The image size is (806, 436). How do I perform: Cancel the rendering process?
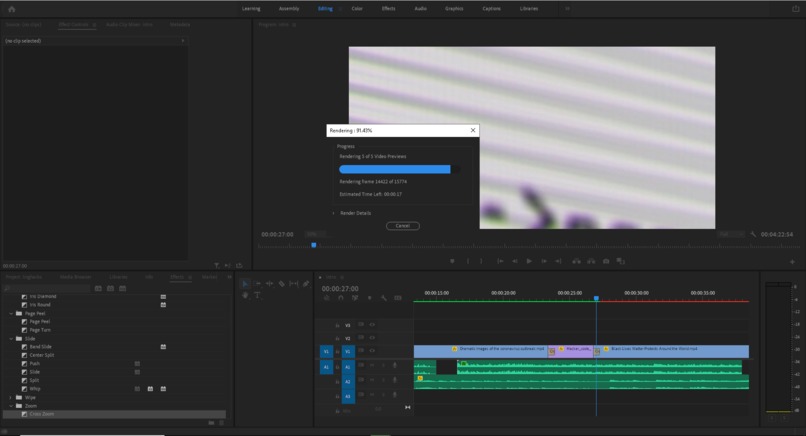click(402, 226)
